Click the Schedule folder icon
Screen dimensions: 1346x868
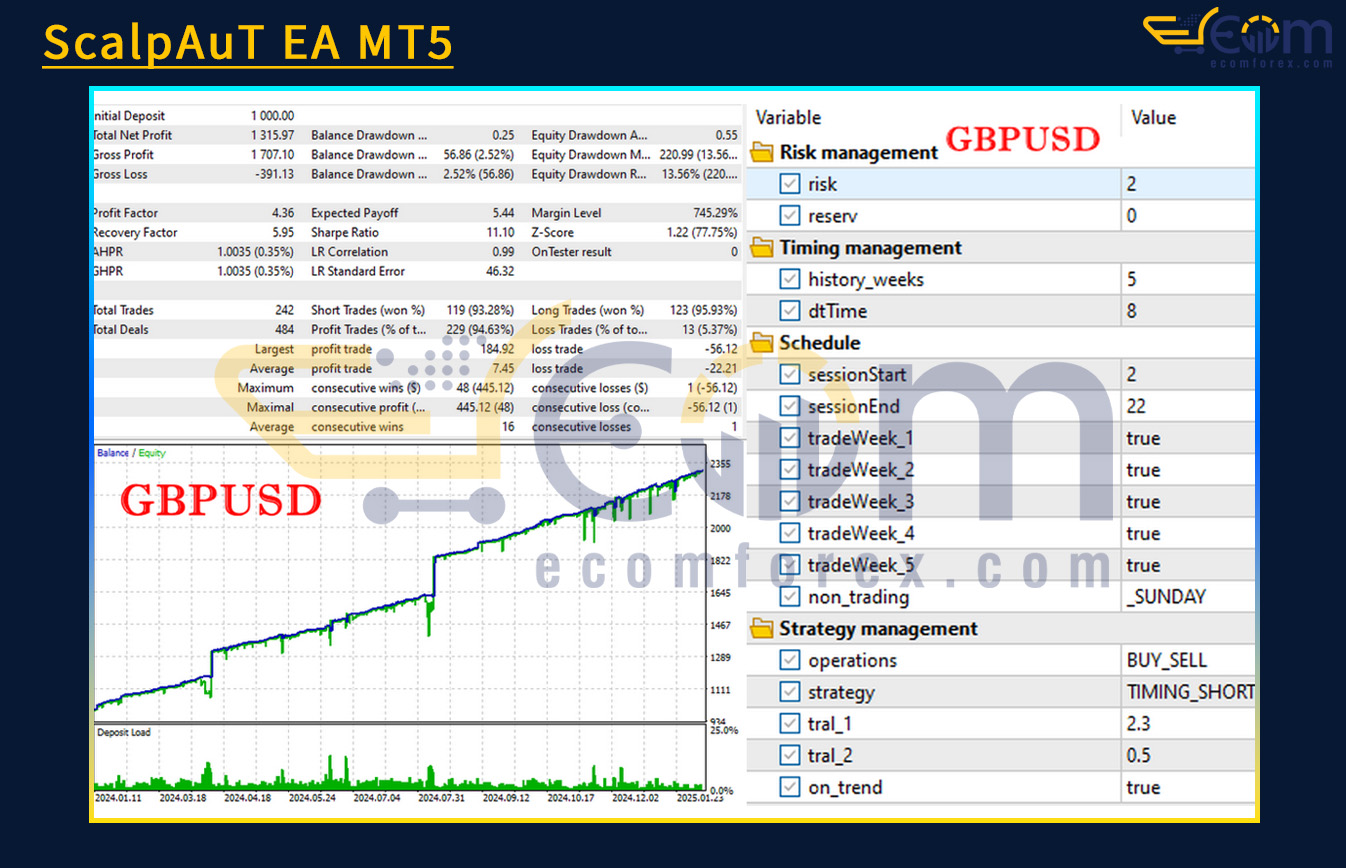(762, 343)
